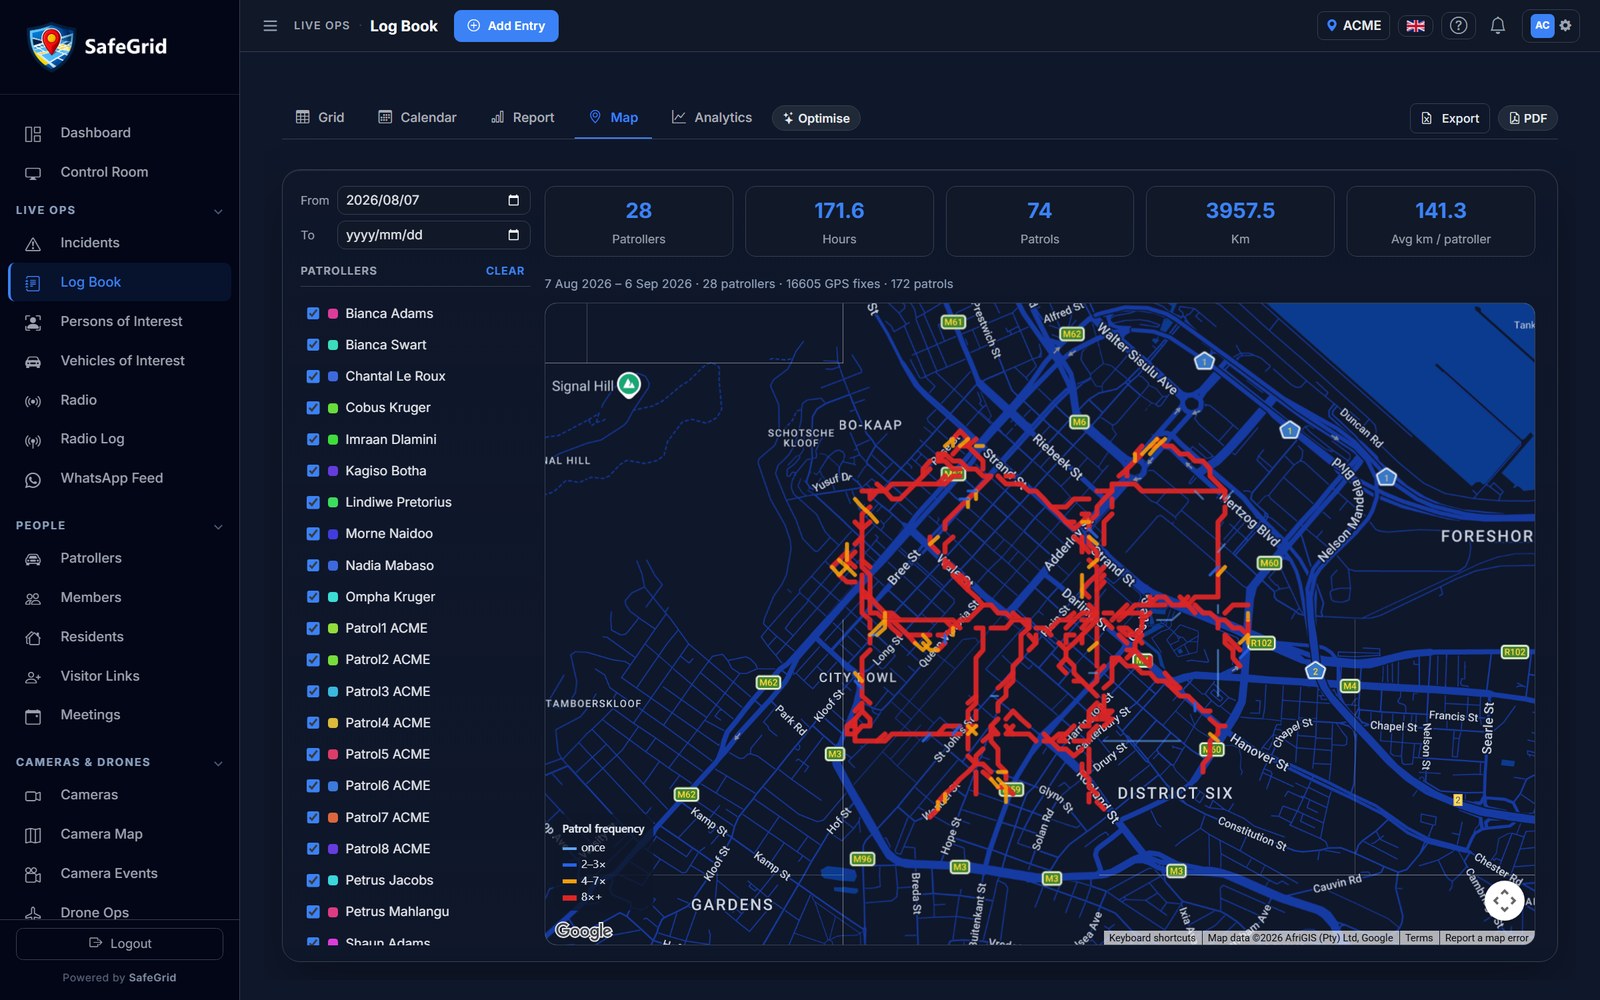The height and width of the screenshot is (1000, 1600).
Task: Collapse the PEOPLE section chevron
Action: coord(218,526)
